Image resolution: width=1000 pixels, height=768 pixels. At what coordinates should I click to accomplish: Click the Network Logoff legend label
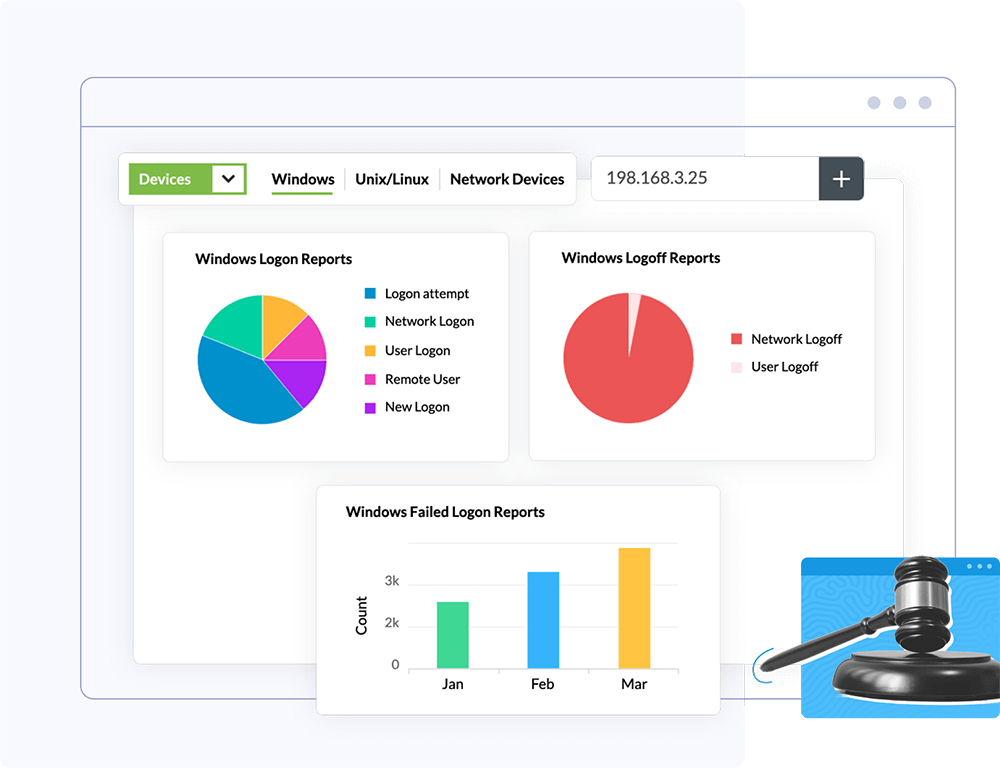click(x=797, y=339)
